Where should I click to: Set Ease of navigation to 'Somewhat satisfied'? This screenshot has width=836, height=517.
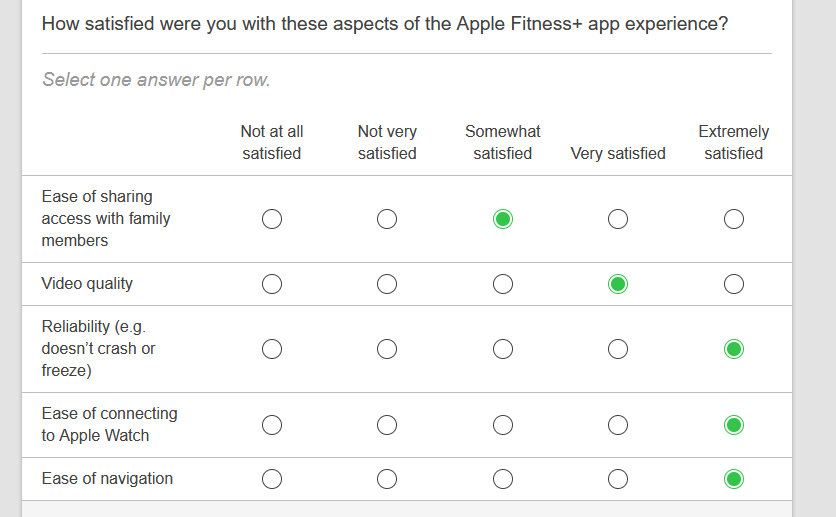[503, 479]
